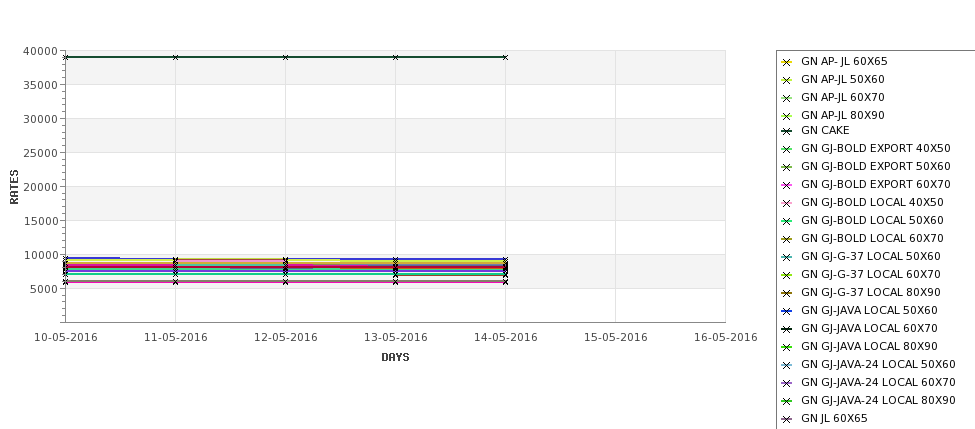Click GN GJ-BOLD LOCAL 40X50 legend marker
This screenshot has width=975, height=429.
[786, 203]
